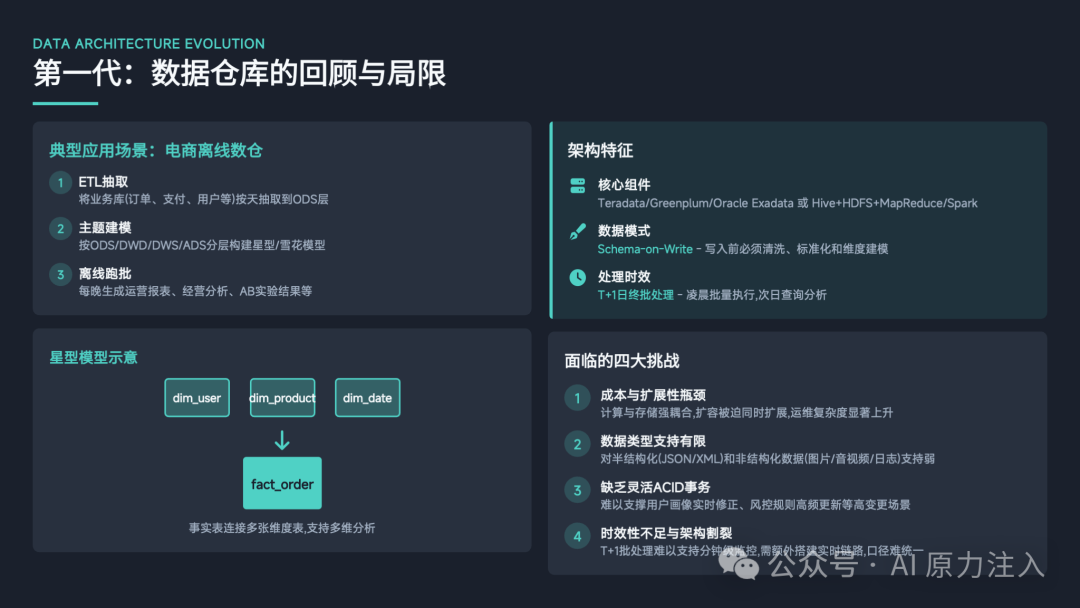Select the 处理时效 label
The height and width of the screenshot is (608, 1080).
pos(624,276)
